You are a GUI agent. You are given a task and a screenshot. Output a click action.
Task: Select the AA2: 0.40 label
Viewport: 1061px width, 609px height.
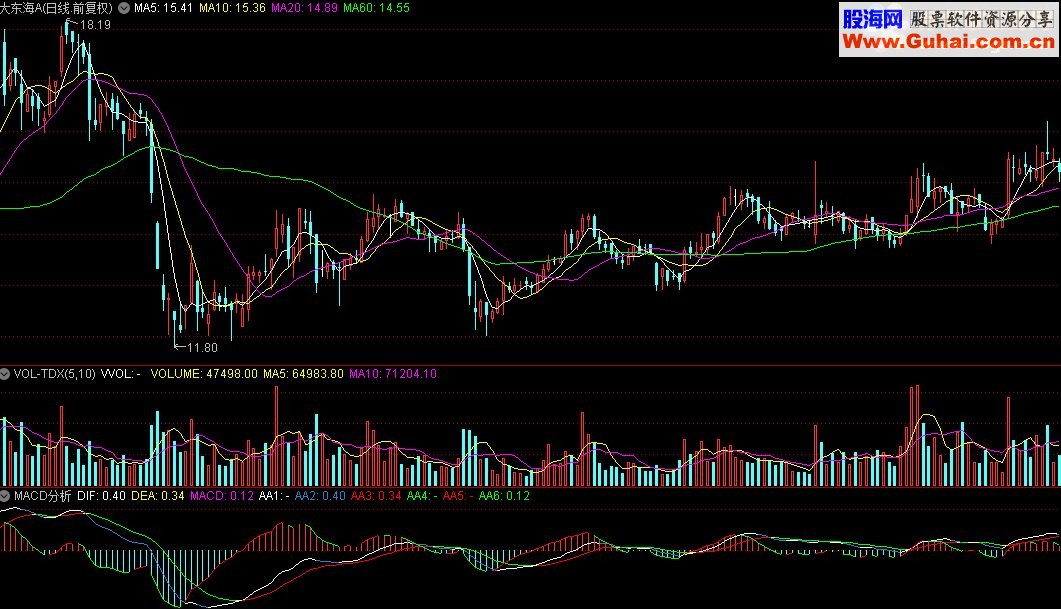tap(320, 496)
